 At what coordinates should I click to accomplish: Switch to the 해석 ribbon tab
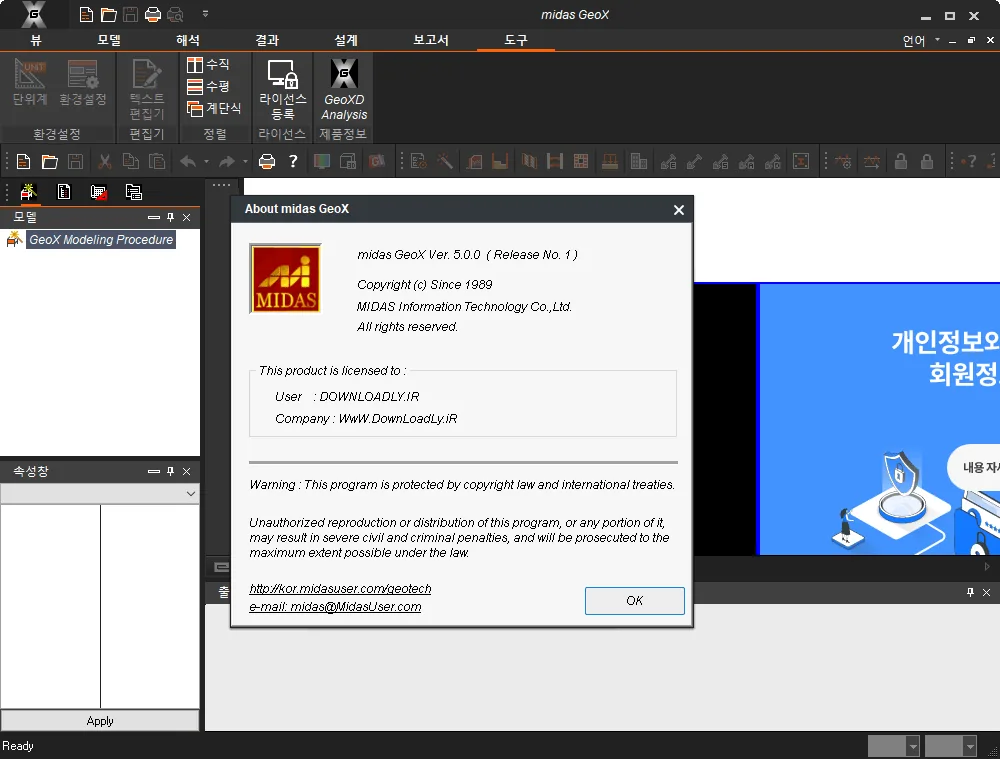click(188, 40)
